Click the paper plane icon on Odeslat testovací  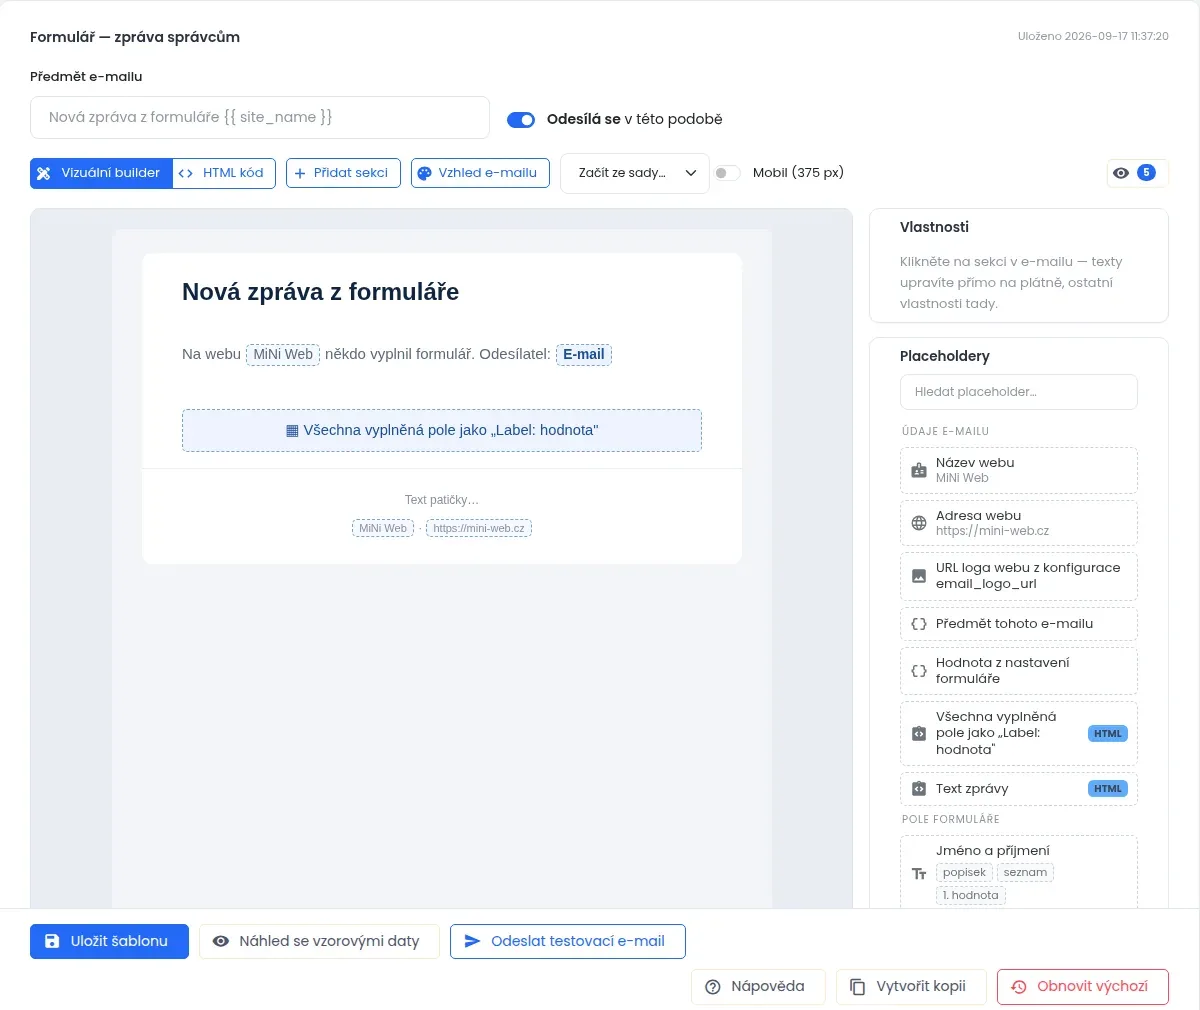coord(473,941)
